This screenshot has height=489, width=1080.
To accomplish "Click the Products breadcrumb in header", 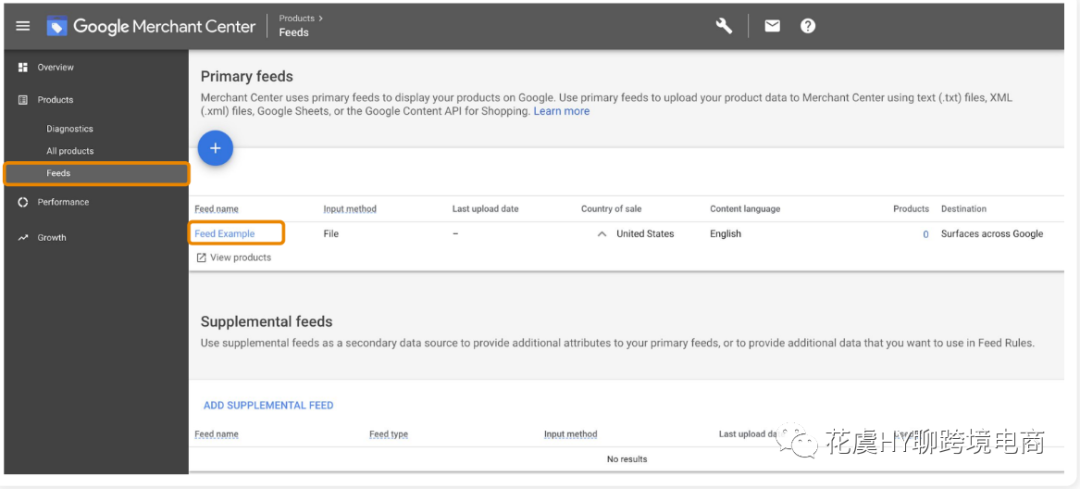I will (x=297, y=19).
